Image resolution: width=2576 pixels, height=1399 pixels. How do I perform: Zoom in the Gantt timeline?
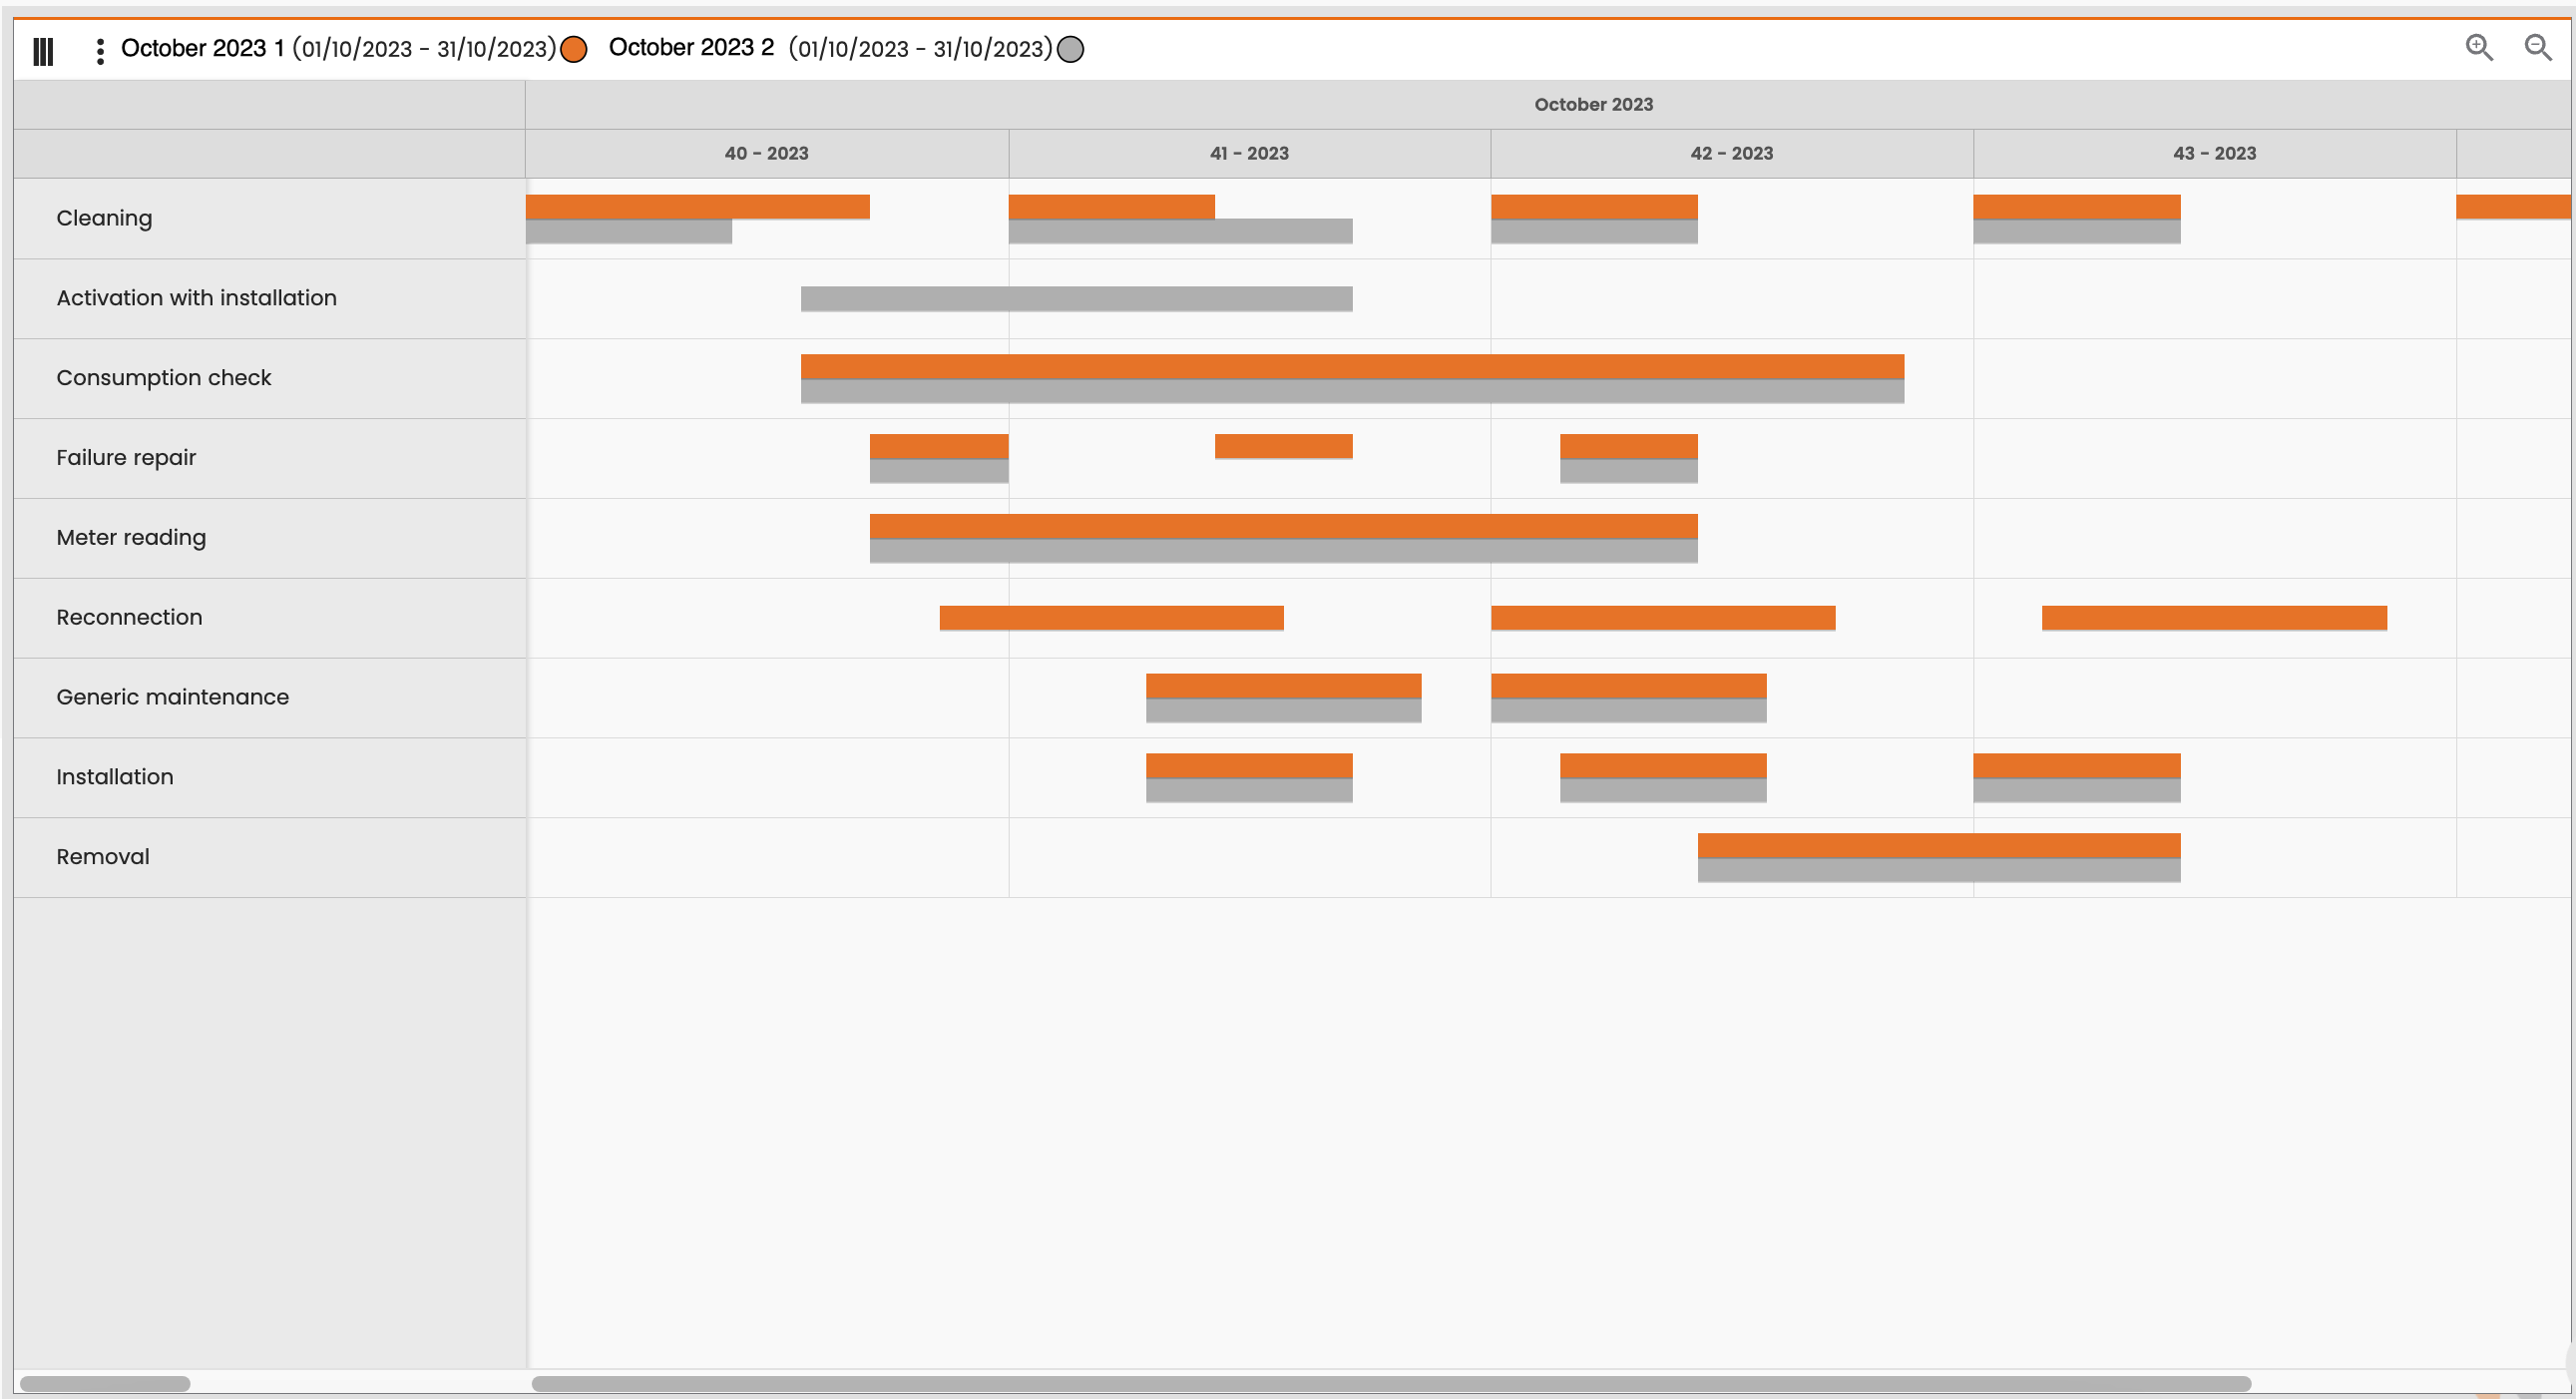tap(2479, 48)
